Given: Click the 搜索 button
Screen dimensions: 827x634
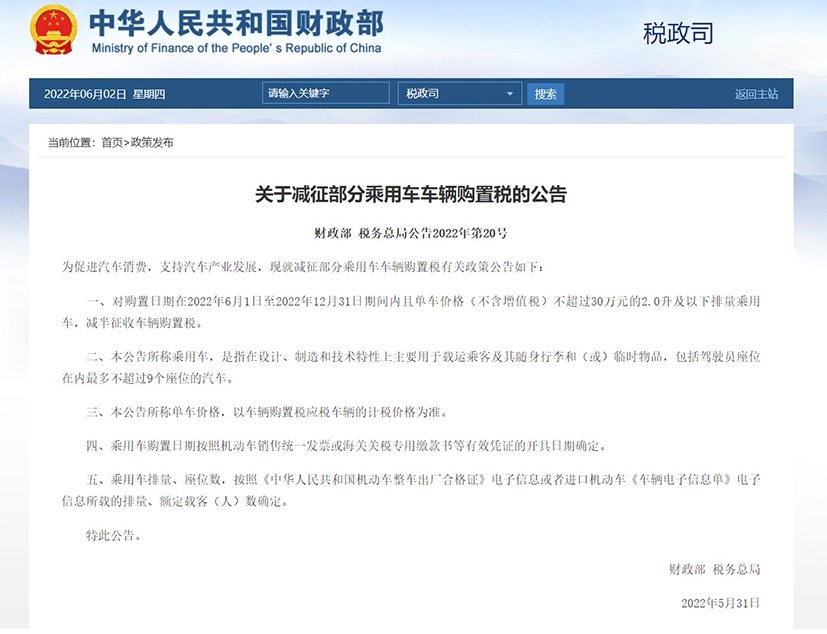Looking at the screenshot, I should 545,94.
